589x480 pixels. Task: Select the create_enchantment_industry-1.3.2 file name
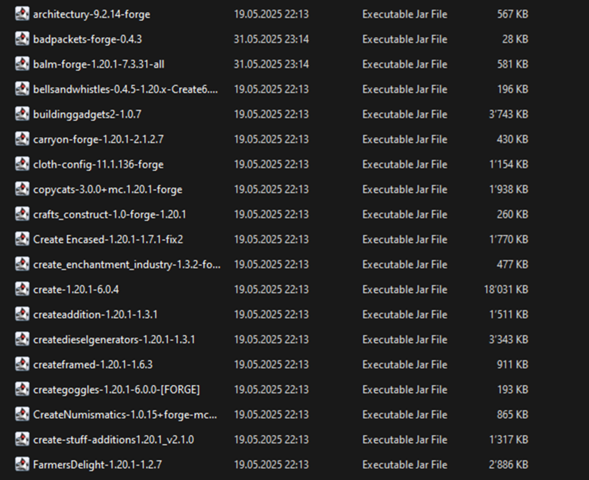tap(127, 264)
